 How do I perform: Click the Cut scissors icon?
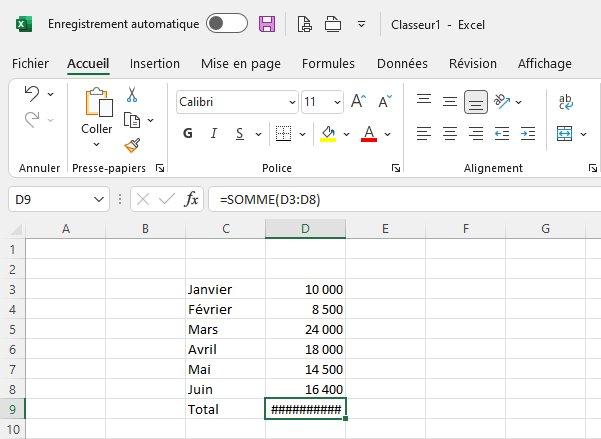(132, 94)
